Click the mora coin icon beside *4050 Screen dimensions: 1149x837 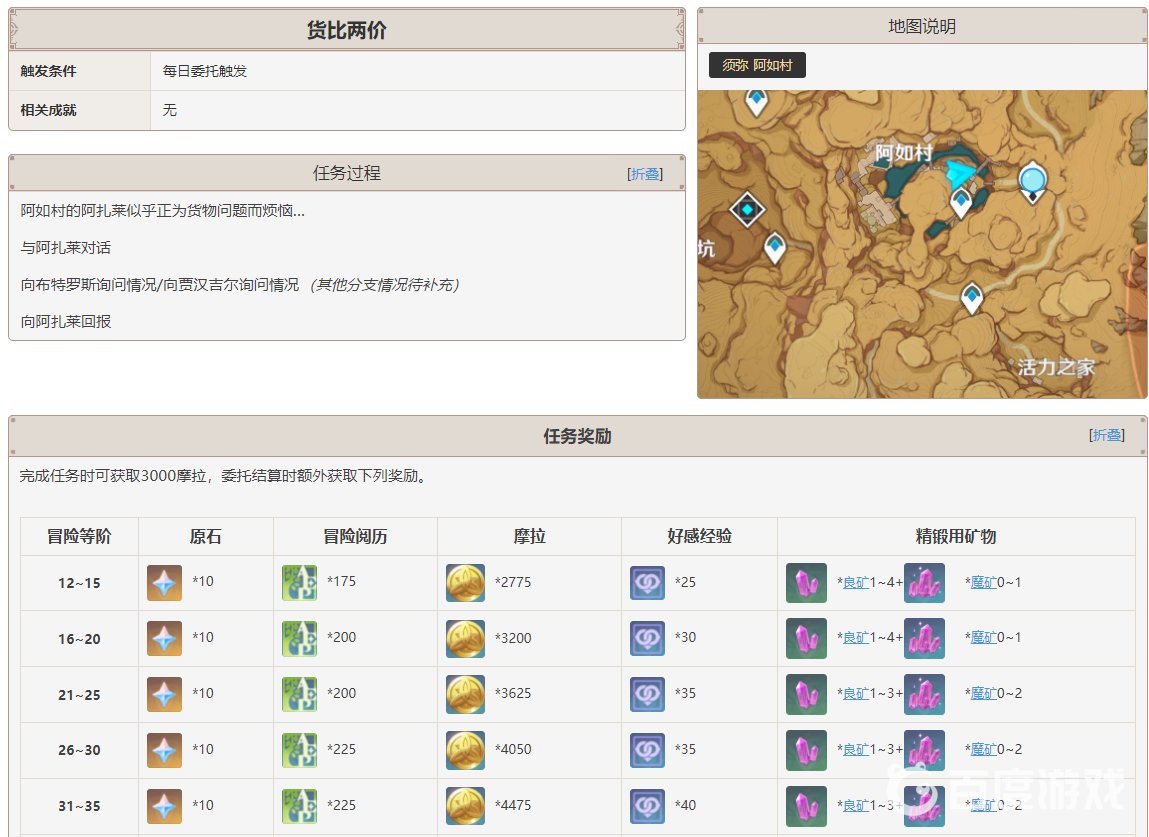pos(465,750)
